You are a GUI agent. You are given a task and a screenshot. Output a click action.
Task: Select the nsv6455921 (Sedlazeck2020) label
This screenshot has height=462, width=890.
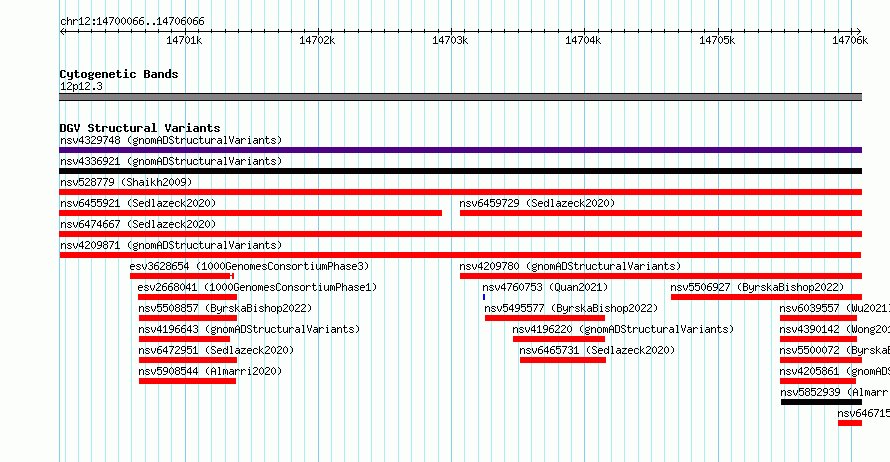138,203
